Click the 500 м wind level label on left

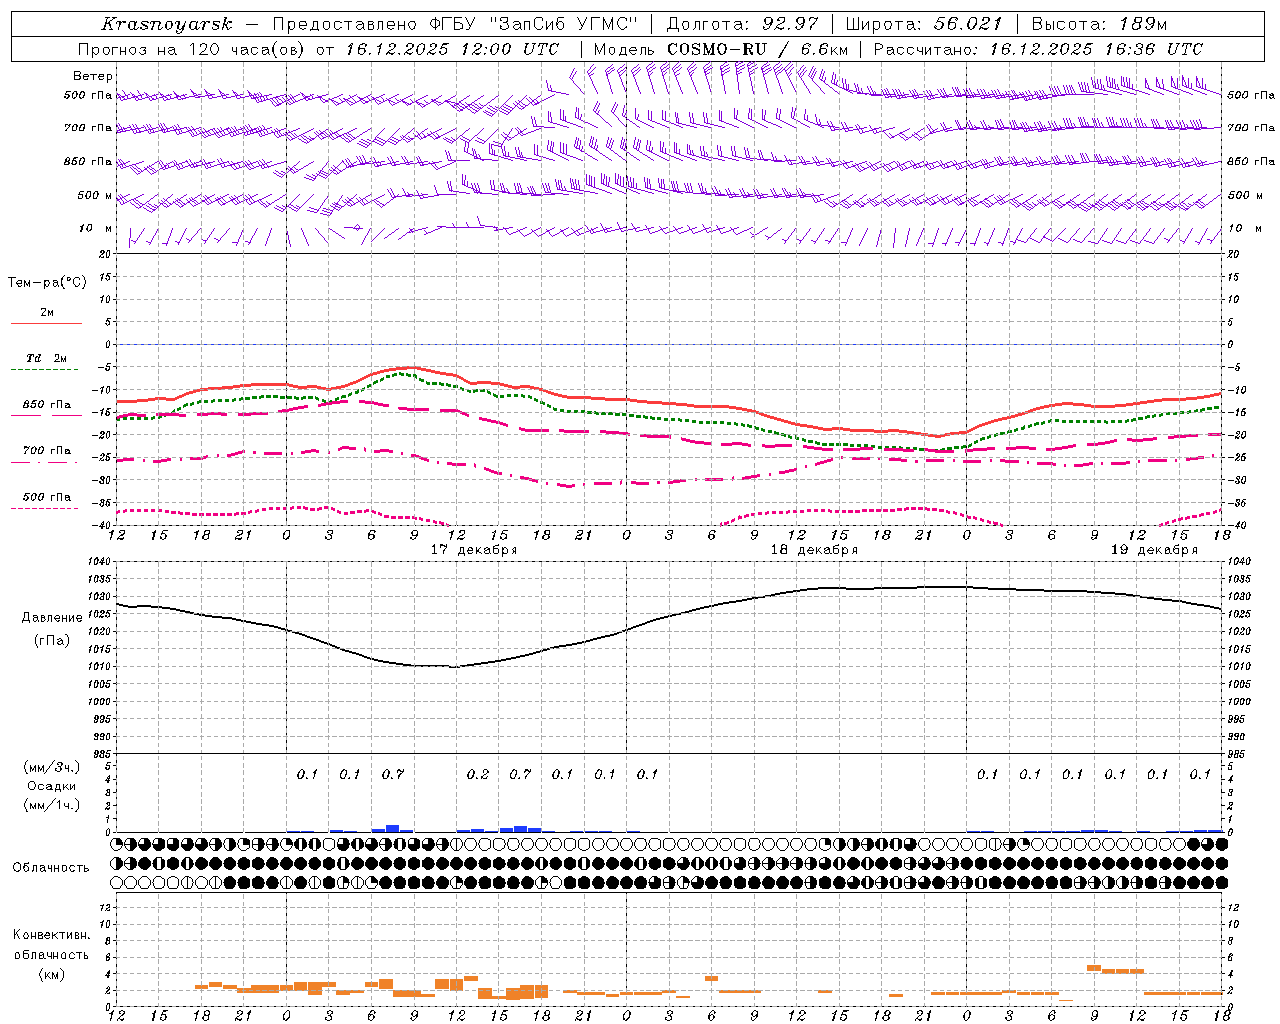[x=95, y=196]
